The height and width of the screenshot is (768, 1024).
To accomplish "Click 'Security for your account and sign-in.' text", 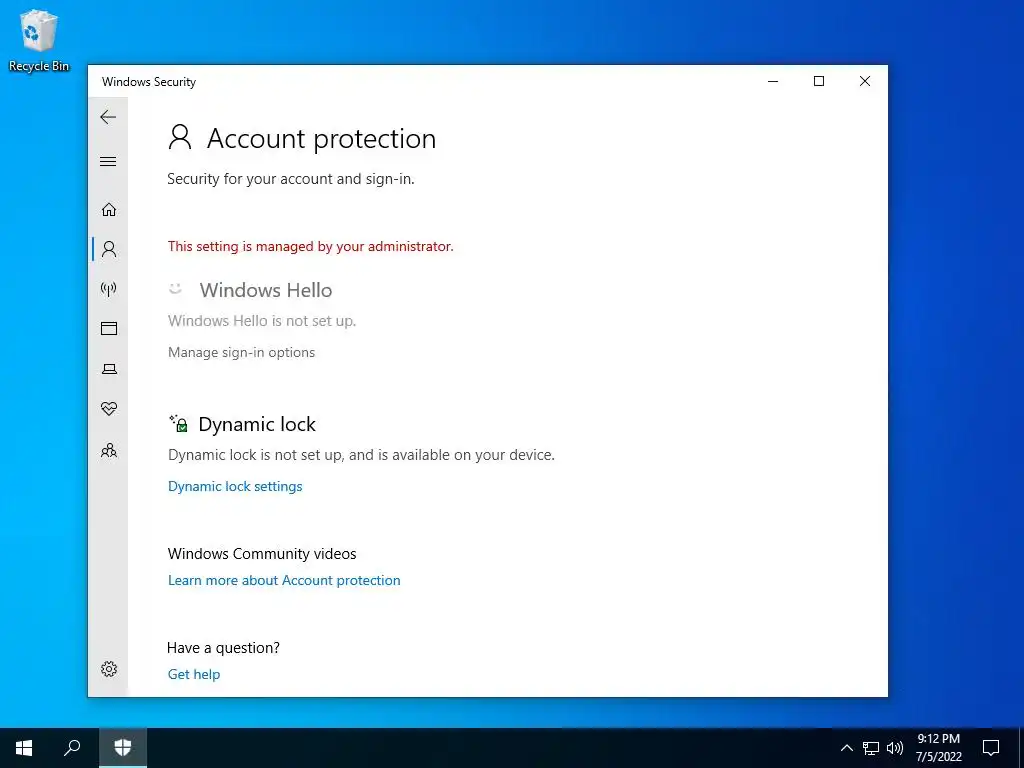I will tap(291, 179).
